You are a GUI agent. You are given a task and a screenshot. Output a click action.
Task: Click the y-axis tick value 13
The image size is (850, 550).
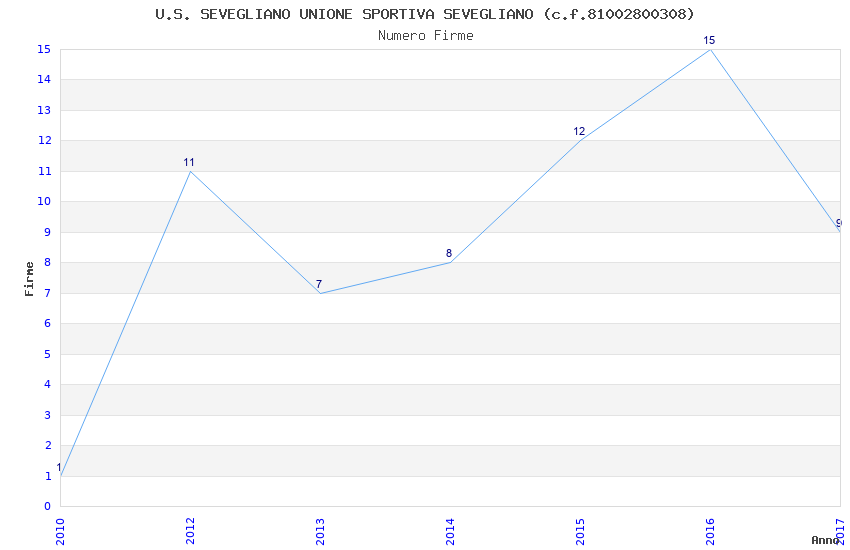click(x=44, y=110)
